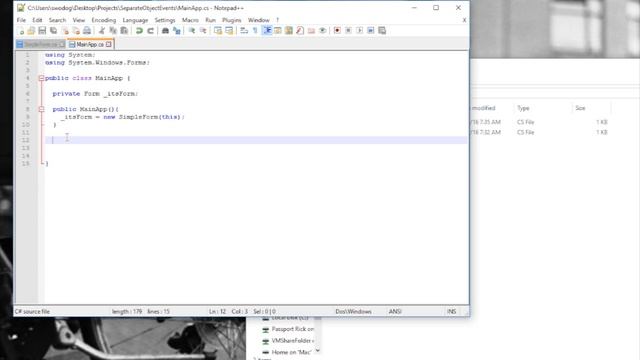Screen dimensions: 640x360
Task: Open the ? help menu
Action: 278,20
